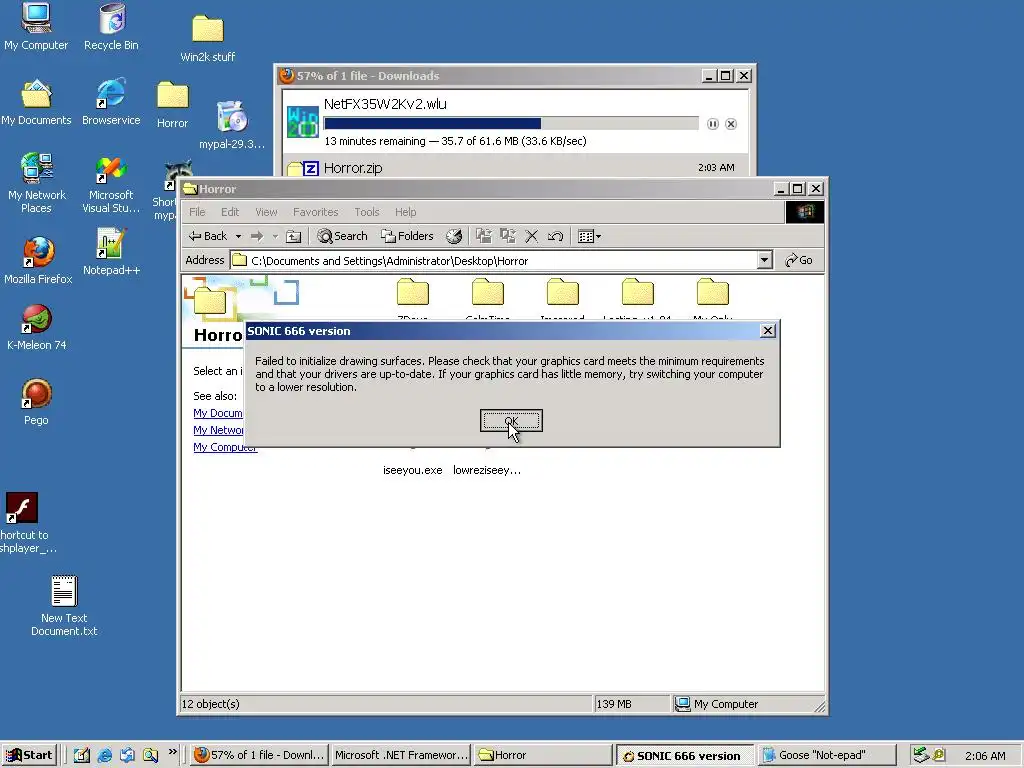
Task: Close the SONIC 666 version dialog
Action: pos(768,331)
